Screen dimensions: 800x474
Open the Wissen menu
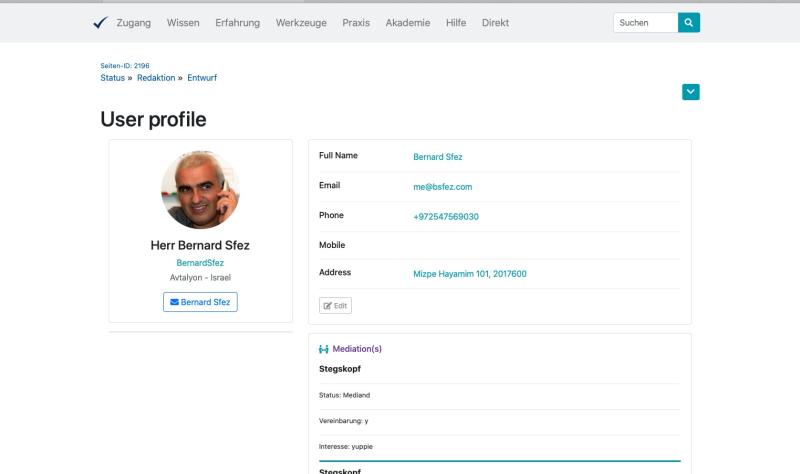[x=183, y=22]
